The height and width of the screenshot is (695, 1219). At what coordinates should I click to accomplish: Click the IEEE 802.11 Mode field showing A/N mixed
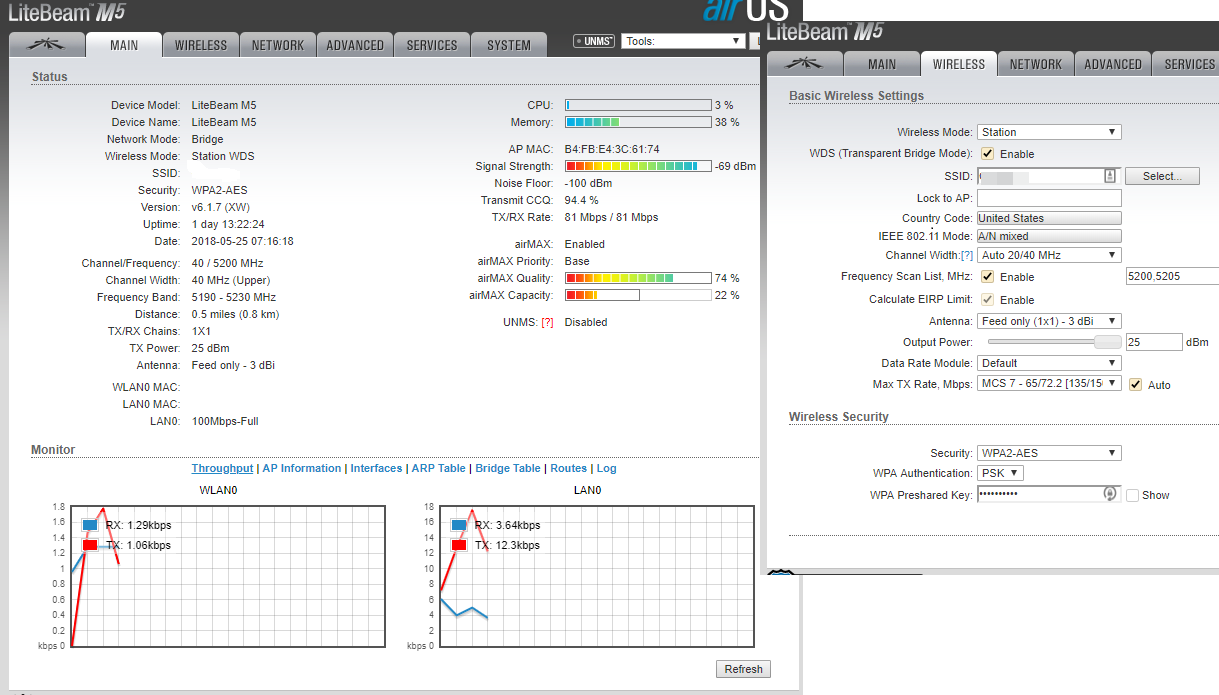(x=1049, y=236)
